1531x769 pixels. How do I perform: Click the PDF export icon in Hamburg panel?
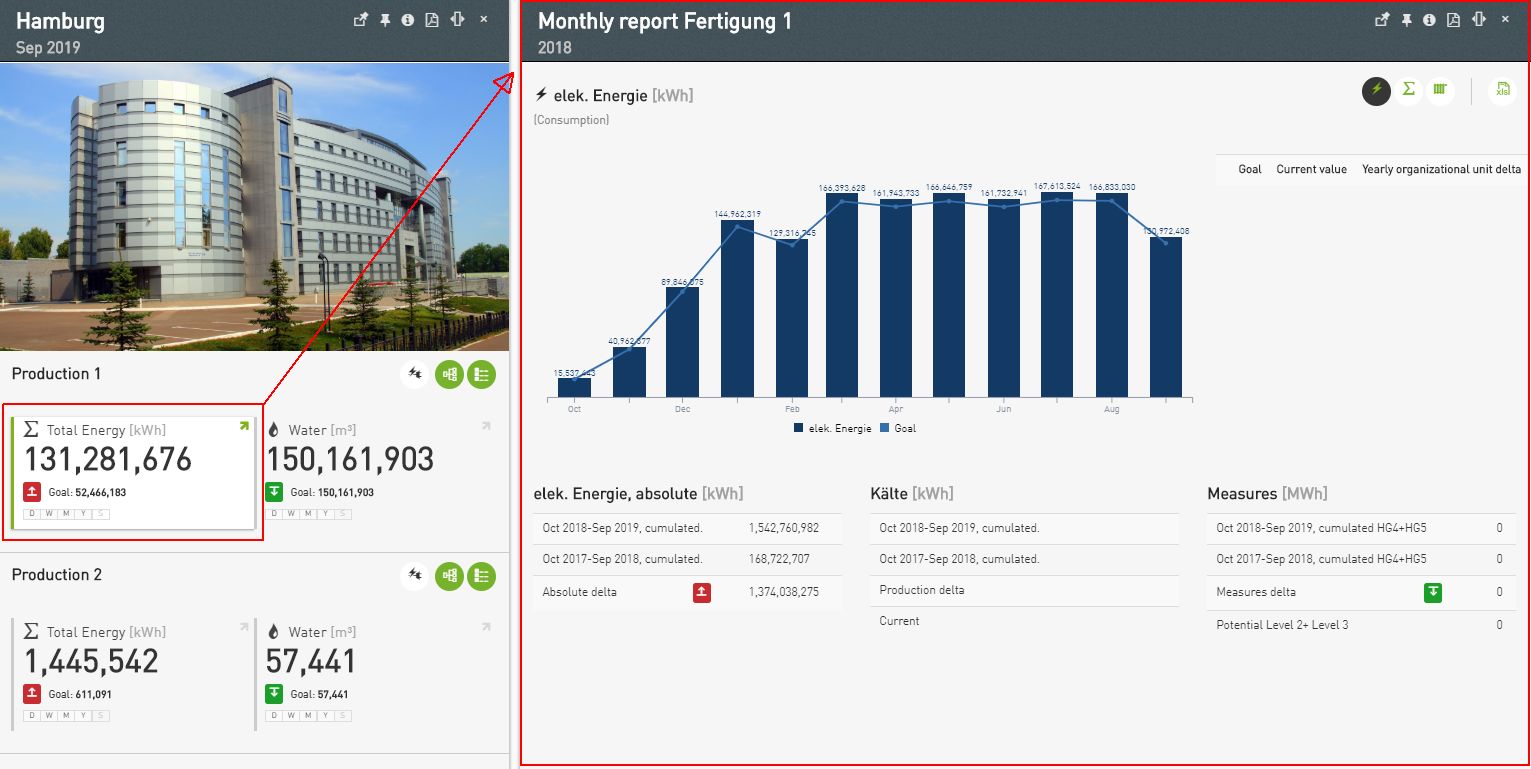click(x=432, y=20)
